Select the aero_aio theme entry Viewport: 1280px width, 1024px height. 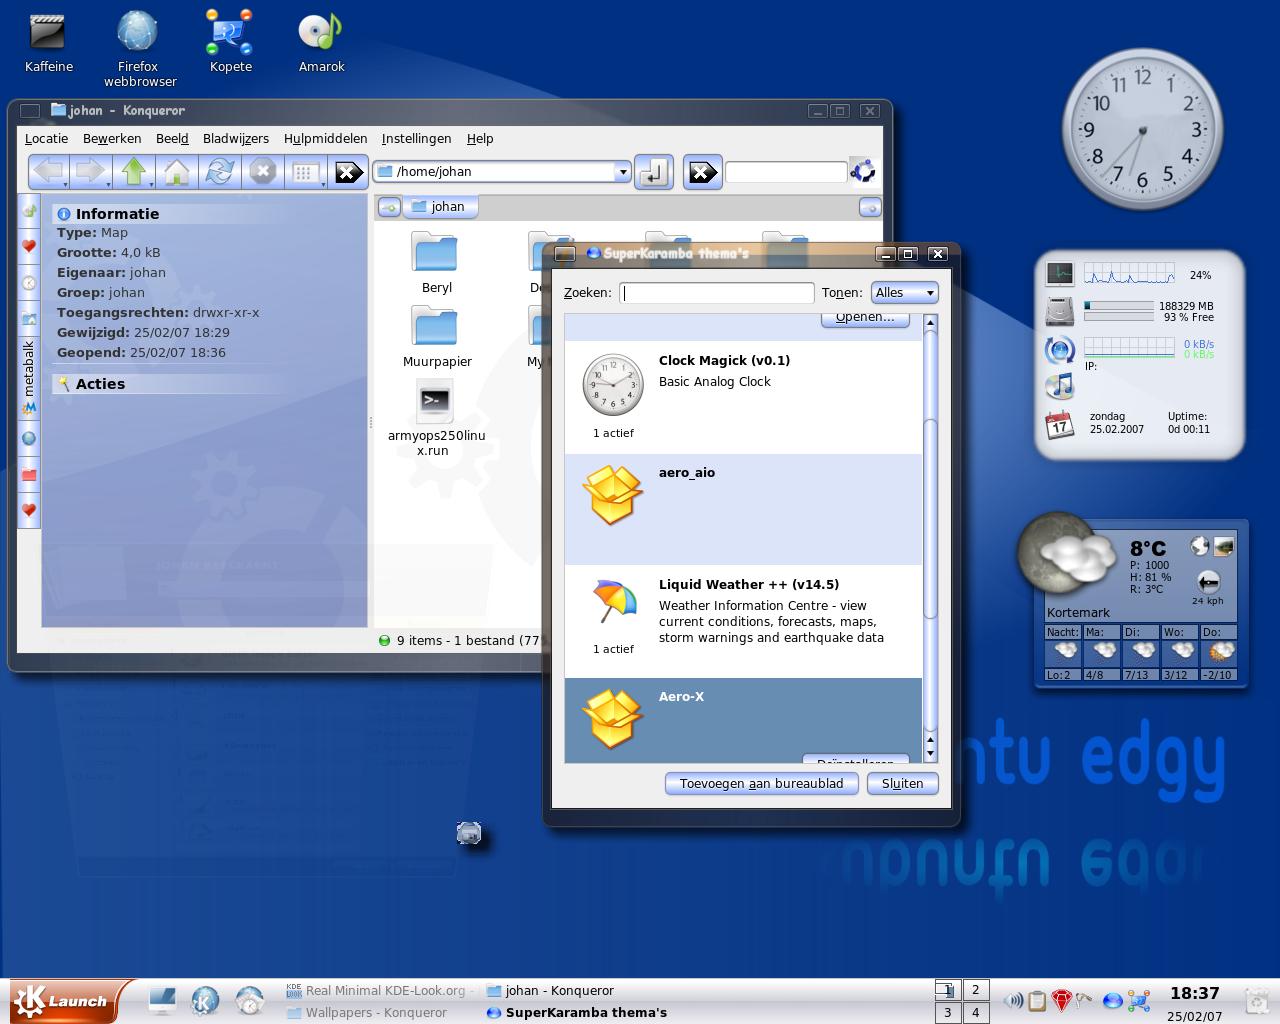click(743, 509)
